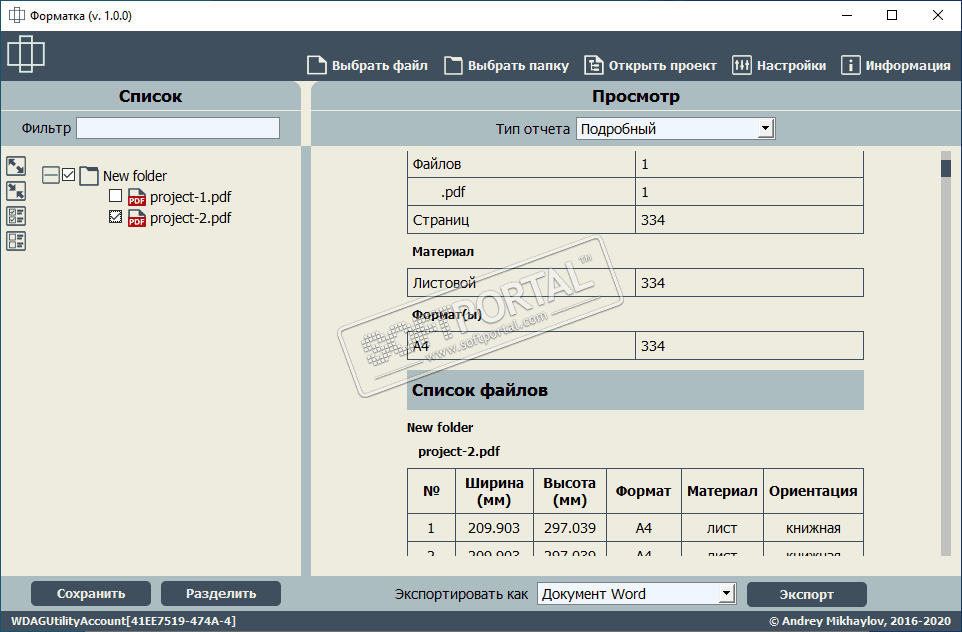Click the 209.903 width cell in row 1
962x632 pixels.
click(x=494, y=528)
